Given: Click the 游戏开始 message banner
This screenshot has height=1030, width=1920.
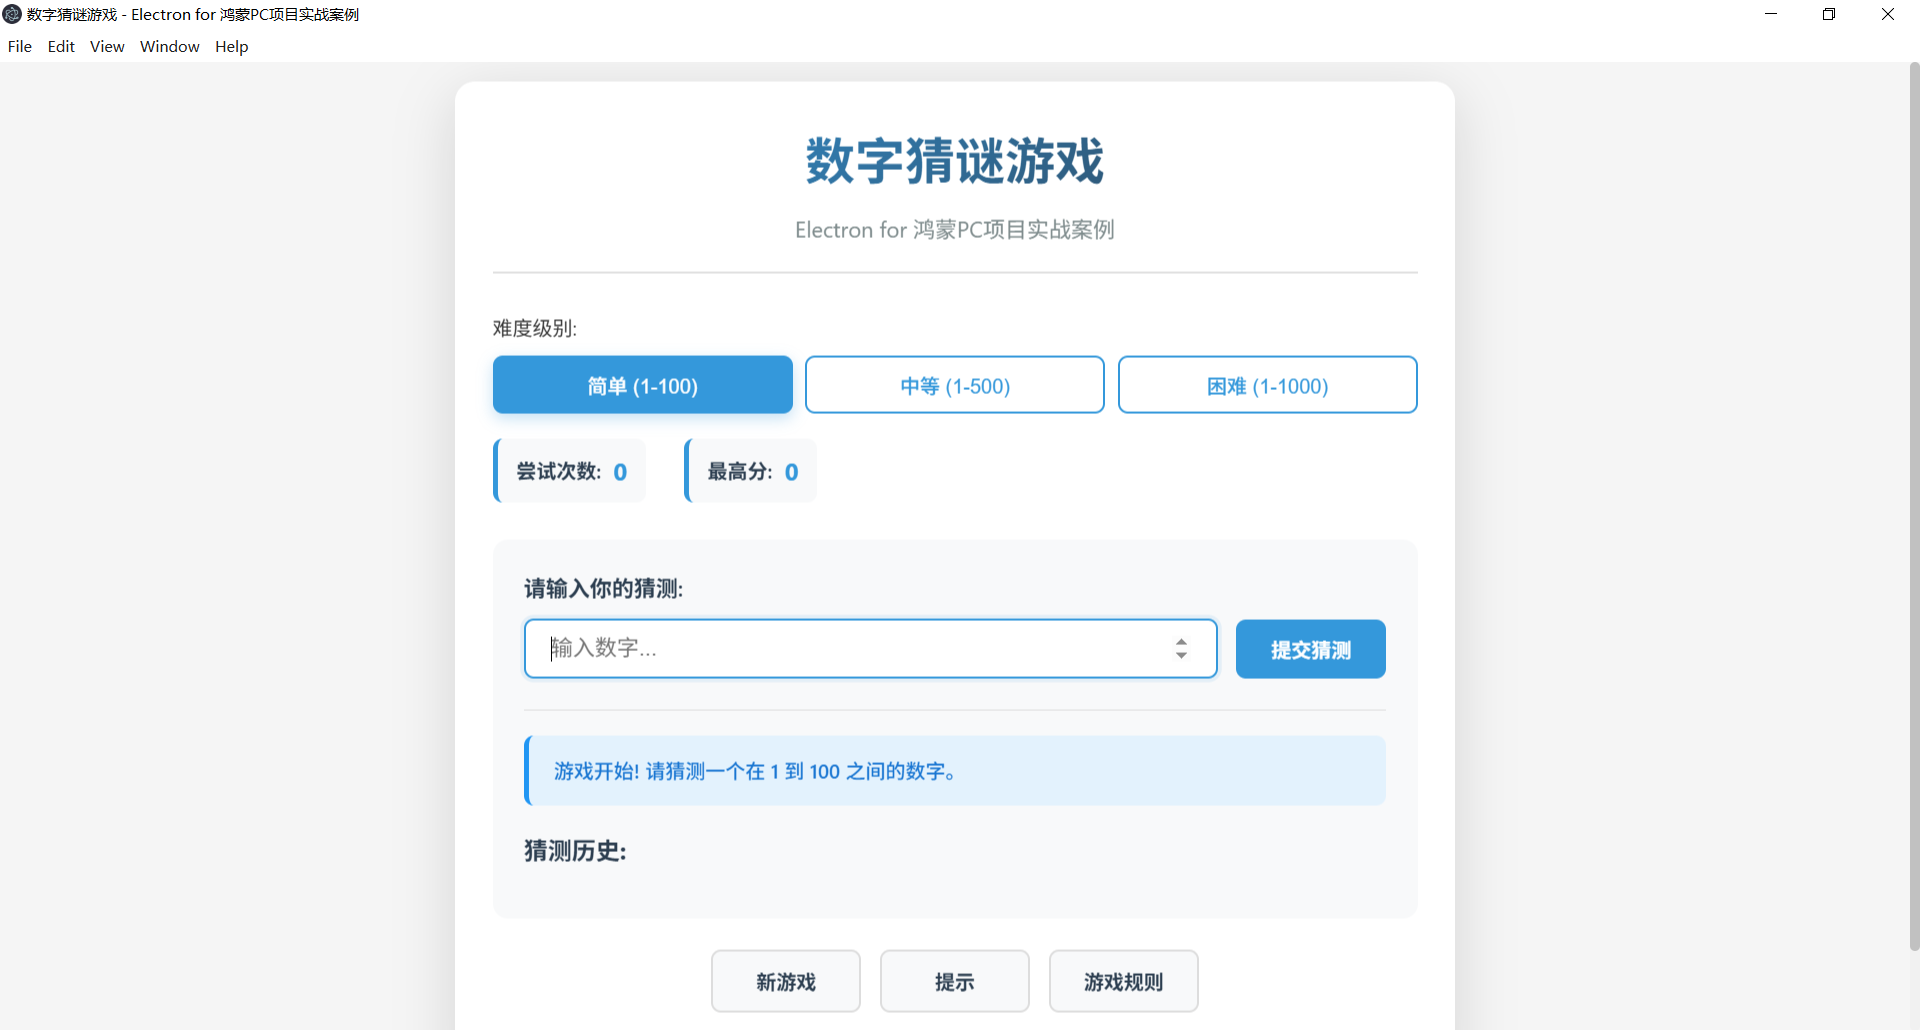Looking at the screenshot, I should coord(954,770).
